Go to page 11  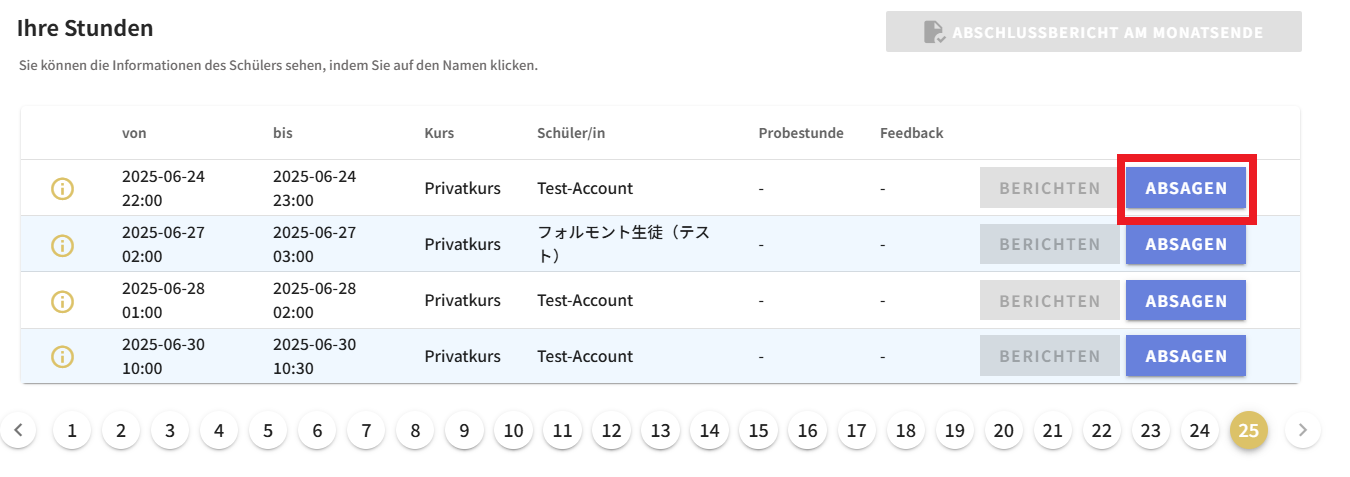[562, 431]
